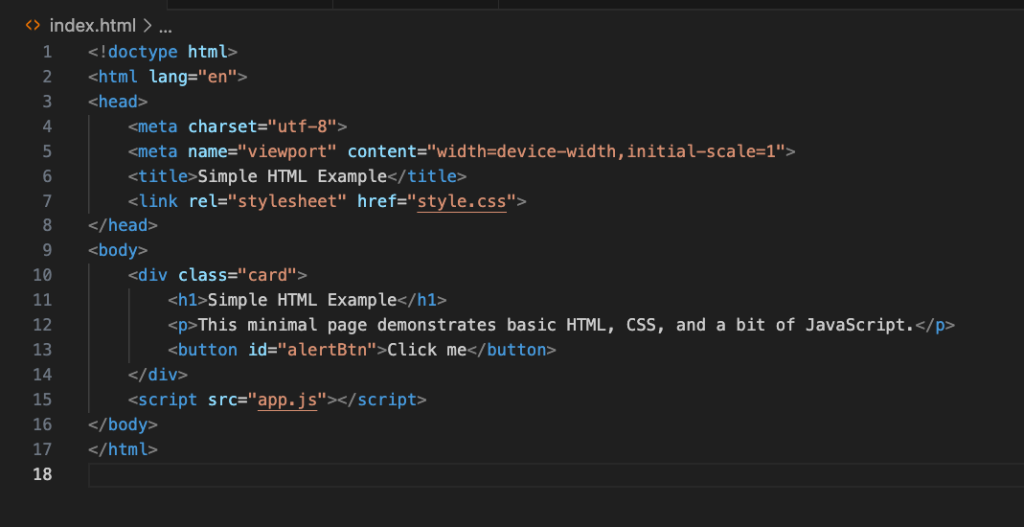Click the breadcrumb chevron after index.html
This screenshot has height=527, width=1024.
tap(146, 25)
